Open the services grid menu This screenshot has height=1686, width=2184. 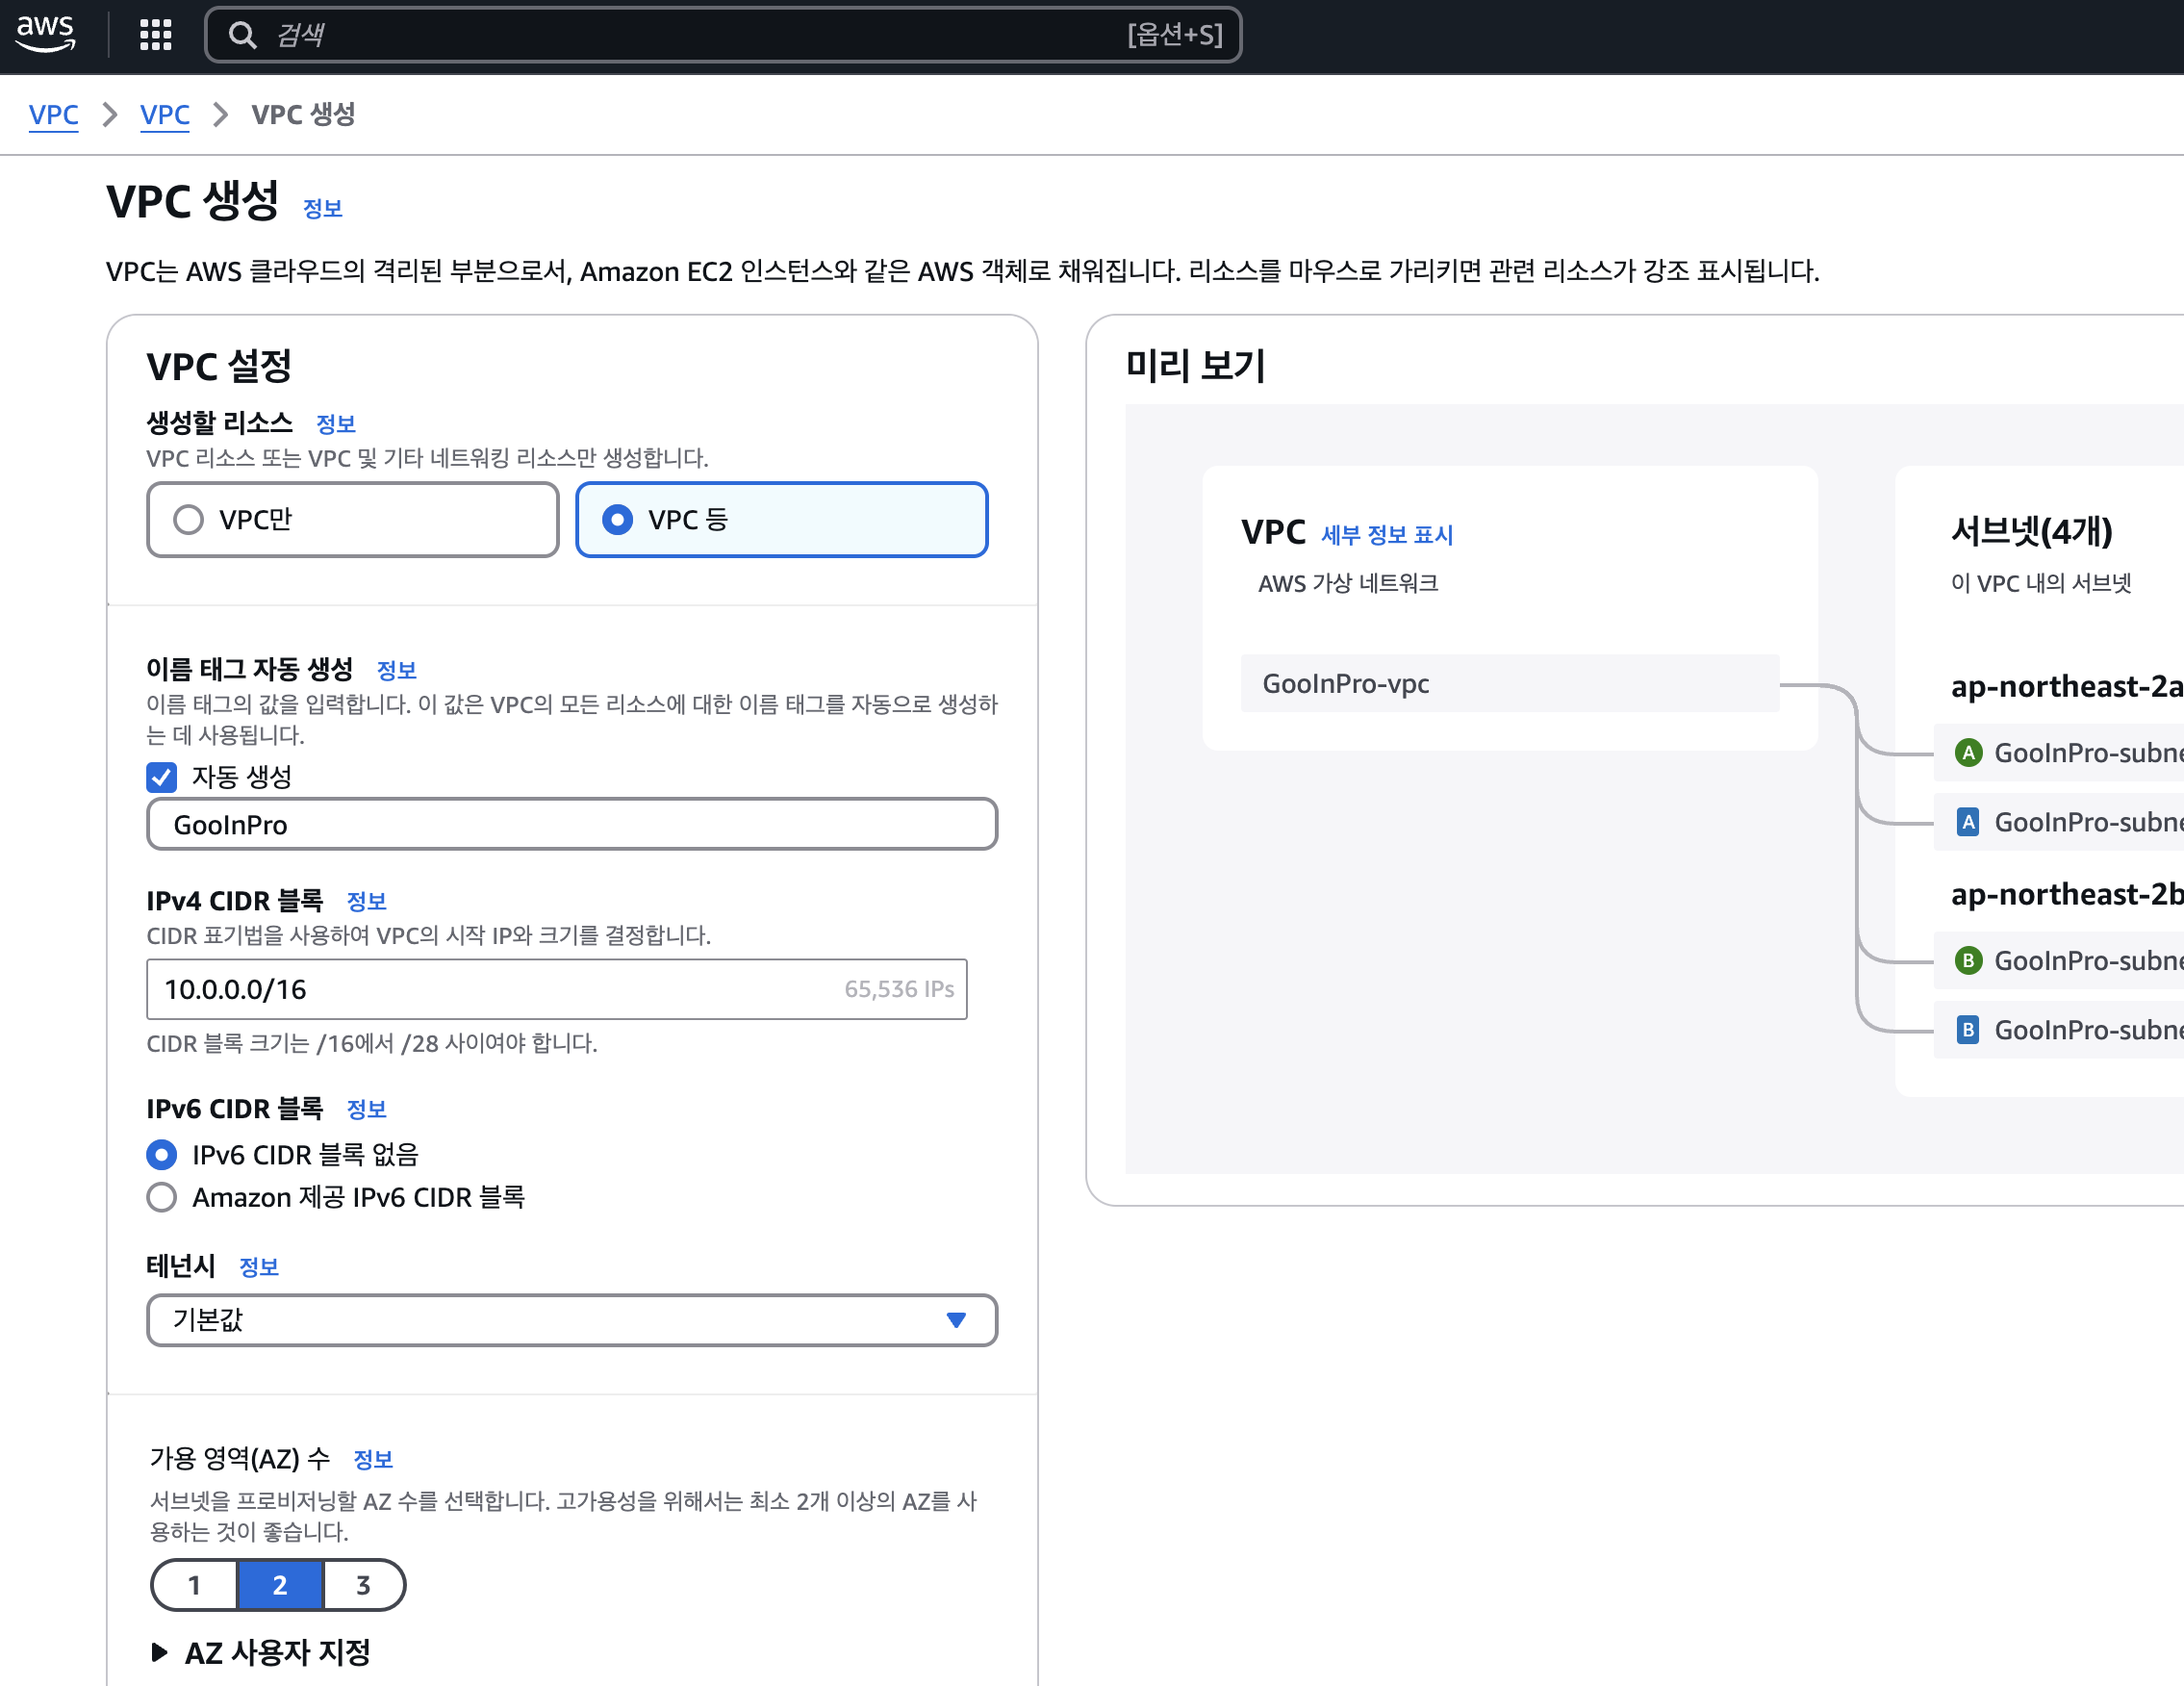[155, 34]
